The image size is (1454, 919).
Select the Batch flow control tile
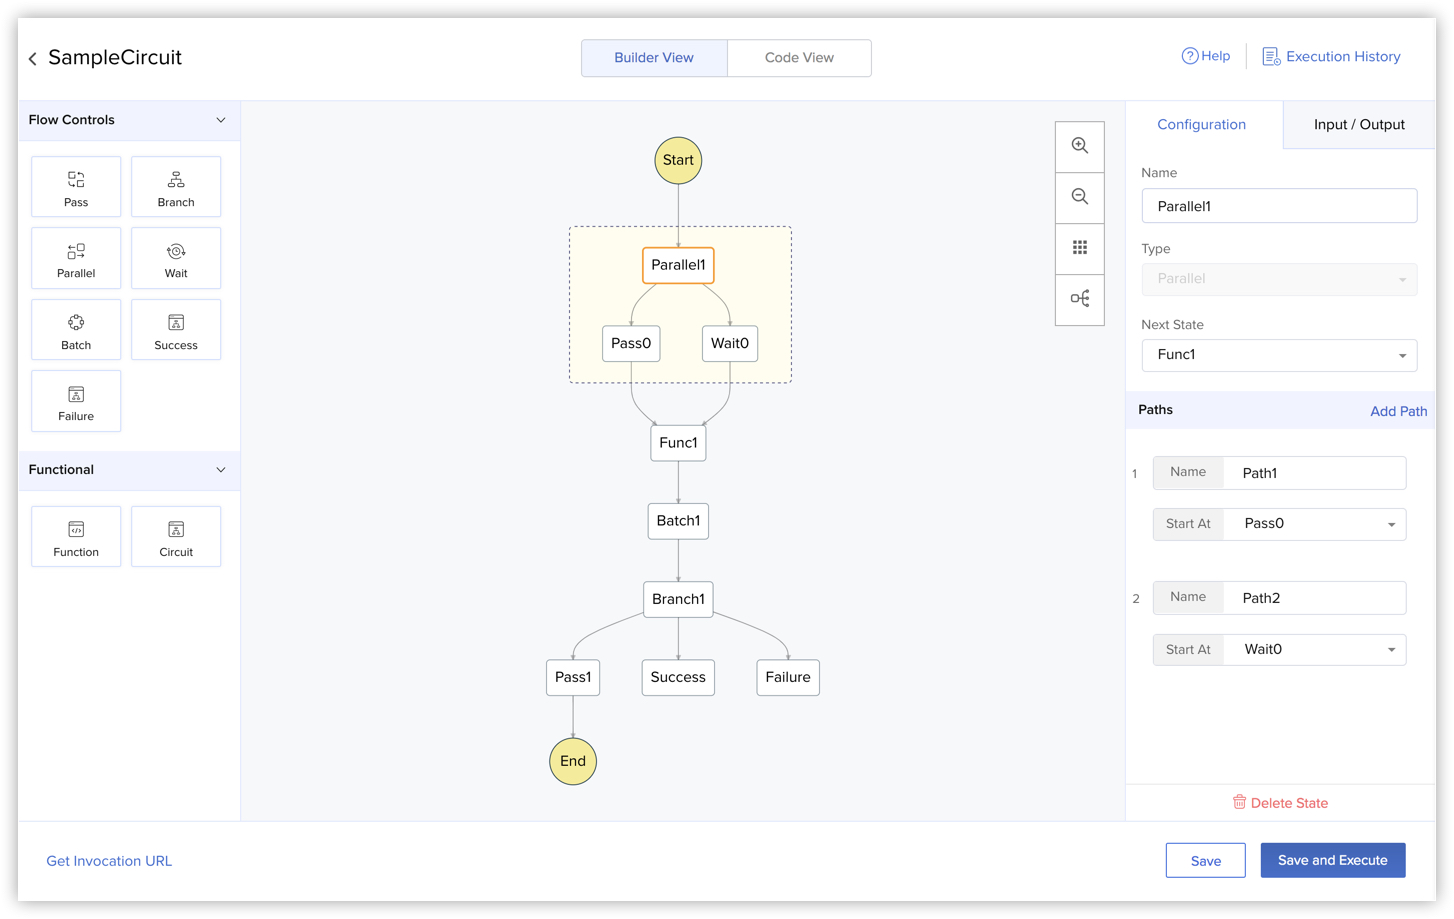click(x=76, y=330)
